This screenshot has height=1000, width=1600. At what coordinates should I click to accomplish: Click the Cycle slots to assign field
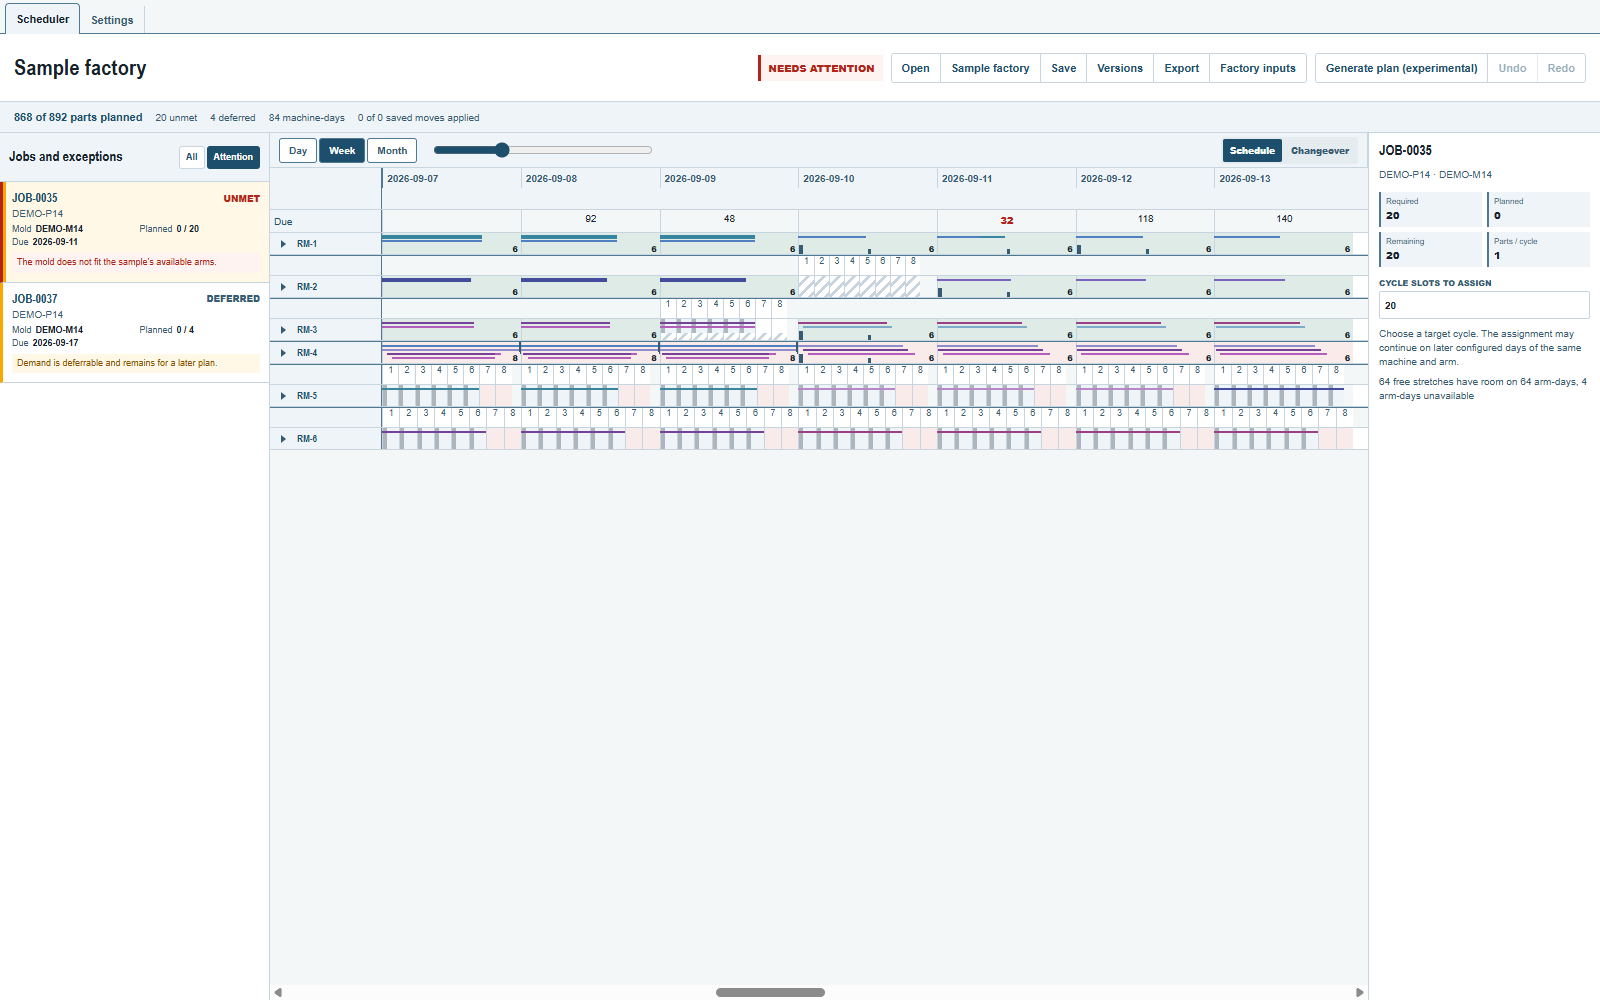point(1484,305)
